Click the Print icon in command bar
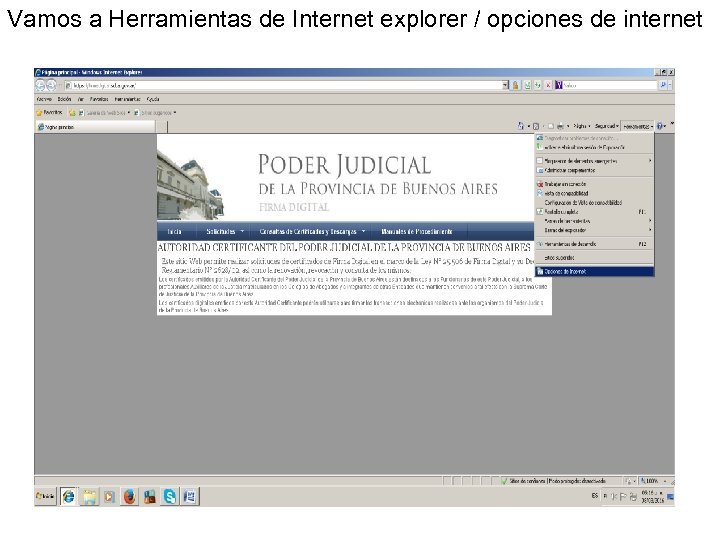 click(x=560, y=126)
